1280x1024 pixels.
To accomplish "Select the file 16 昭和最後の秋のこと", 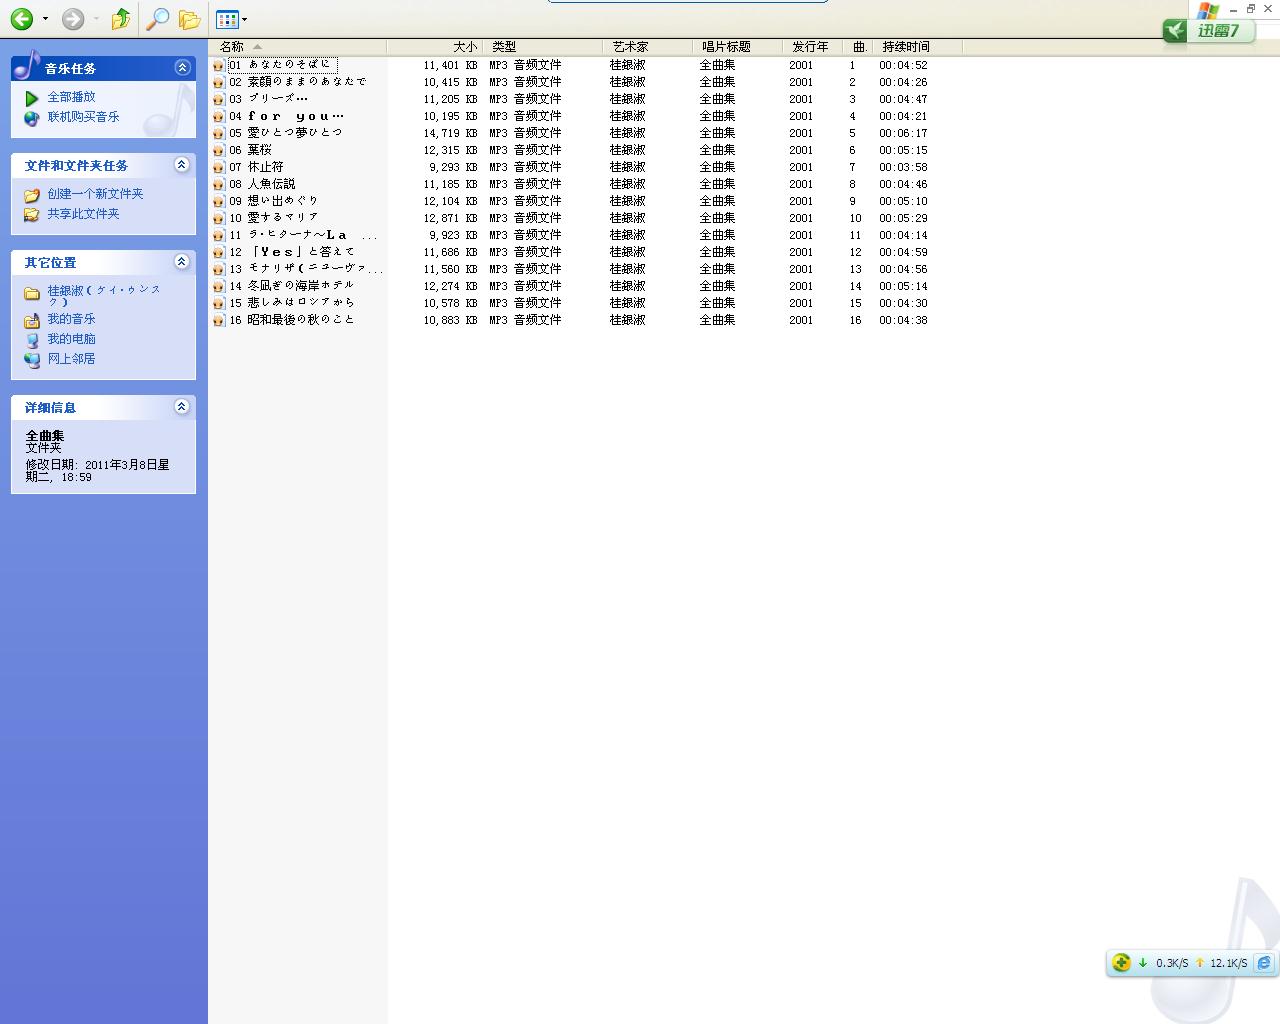I will pos(292,320).
